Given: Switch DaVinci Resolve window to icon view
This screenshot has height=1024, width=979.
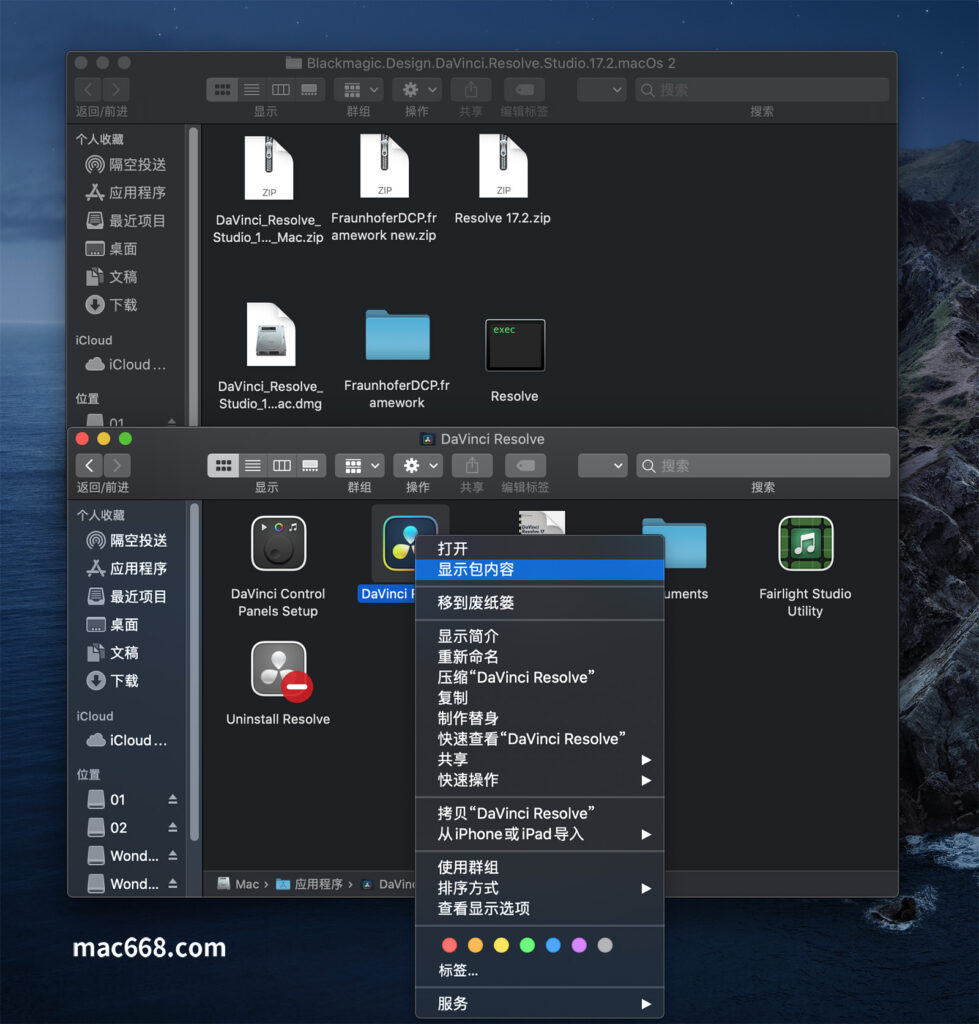Looking at the screenshot, I should coord(223,466).
